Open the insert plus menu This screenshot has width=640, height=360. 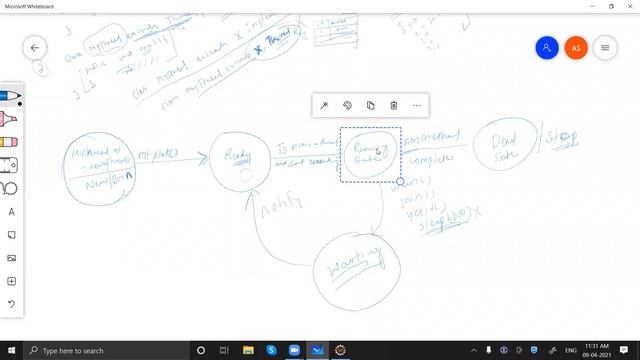click(11, 281)
